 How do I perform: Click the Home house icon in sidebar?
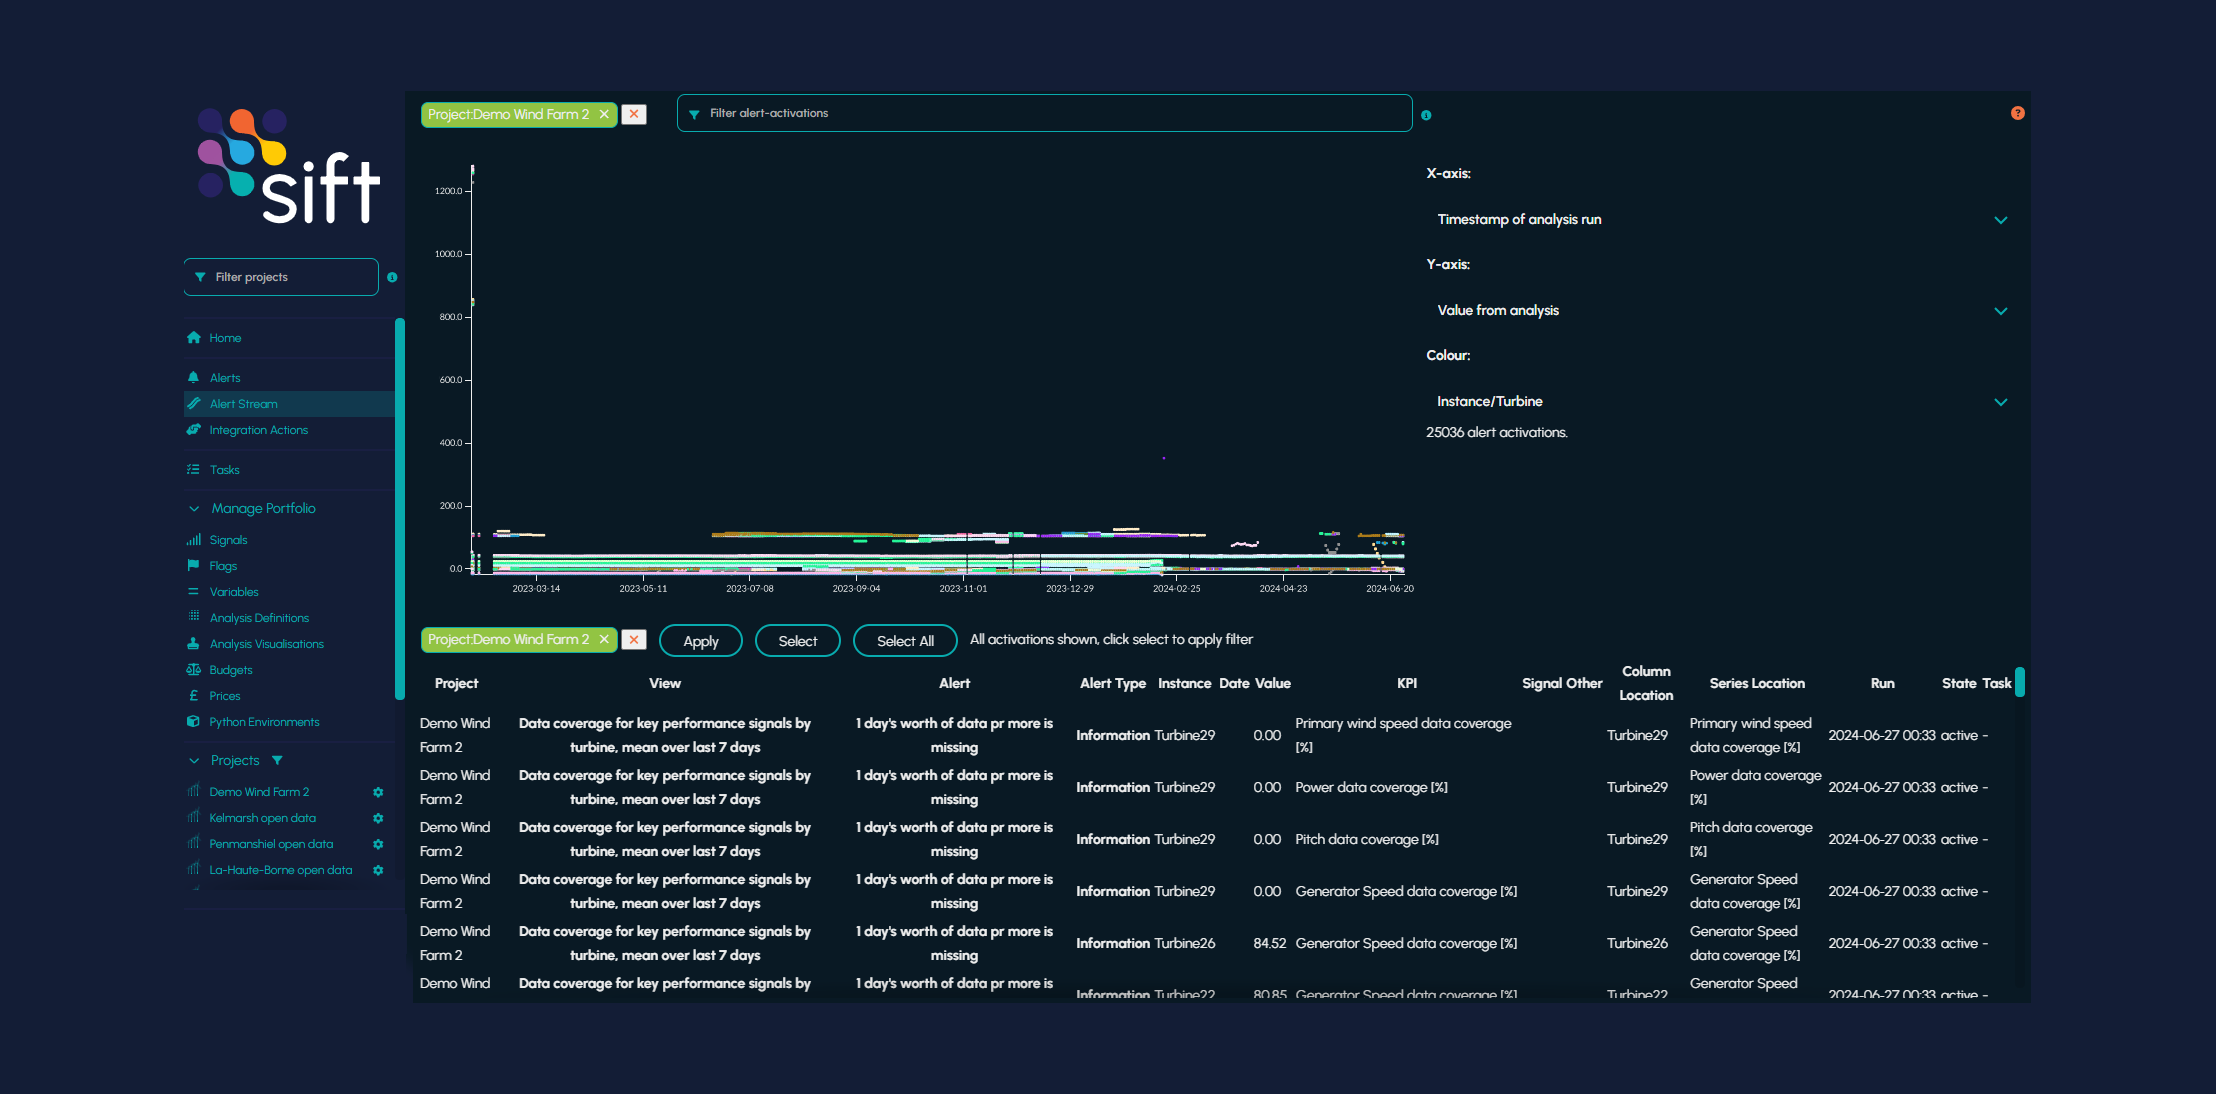tap(194, 338)
